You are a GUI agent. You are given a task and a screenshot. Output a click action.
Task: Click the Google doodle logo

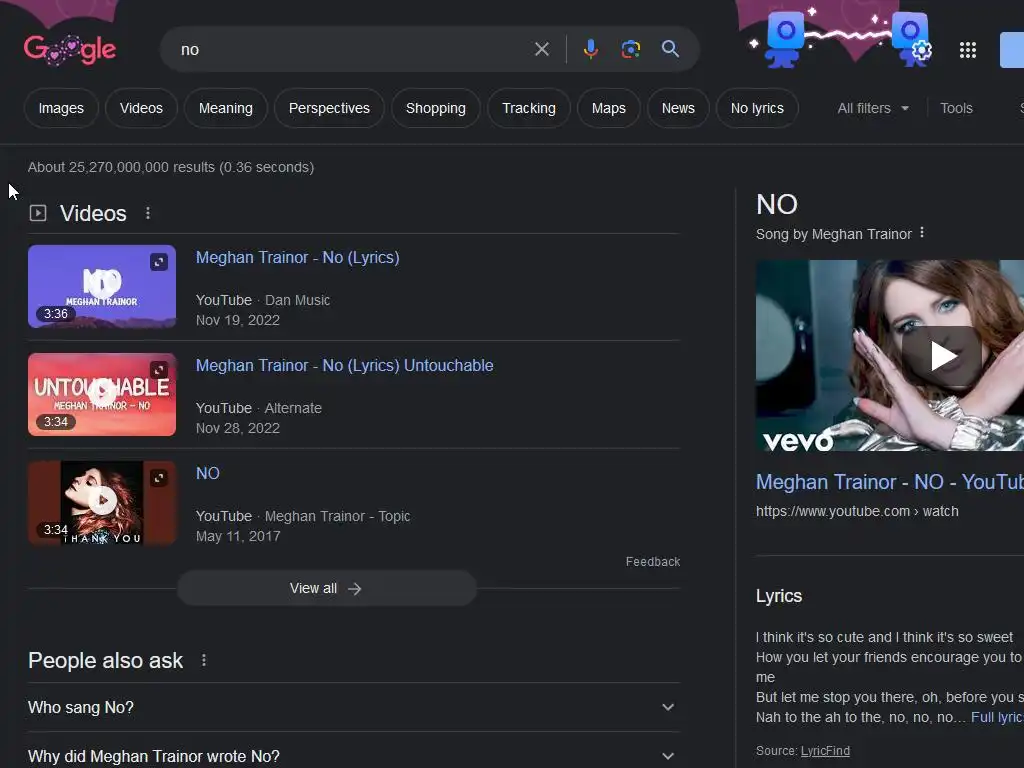(70, 49)
